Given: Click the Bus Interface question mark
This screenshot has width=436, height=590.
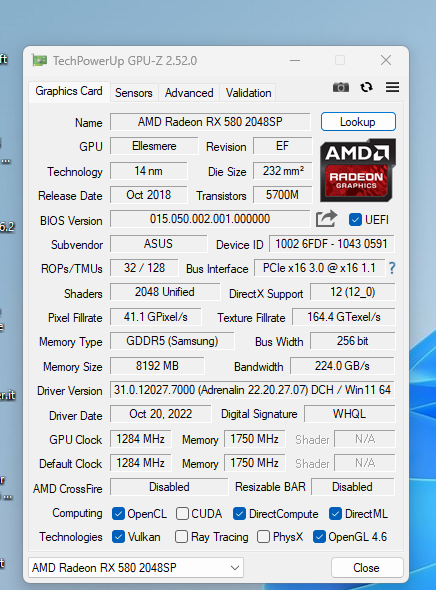Looking at the screenshot, I should click(x=392, y=268).
